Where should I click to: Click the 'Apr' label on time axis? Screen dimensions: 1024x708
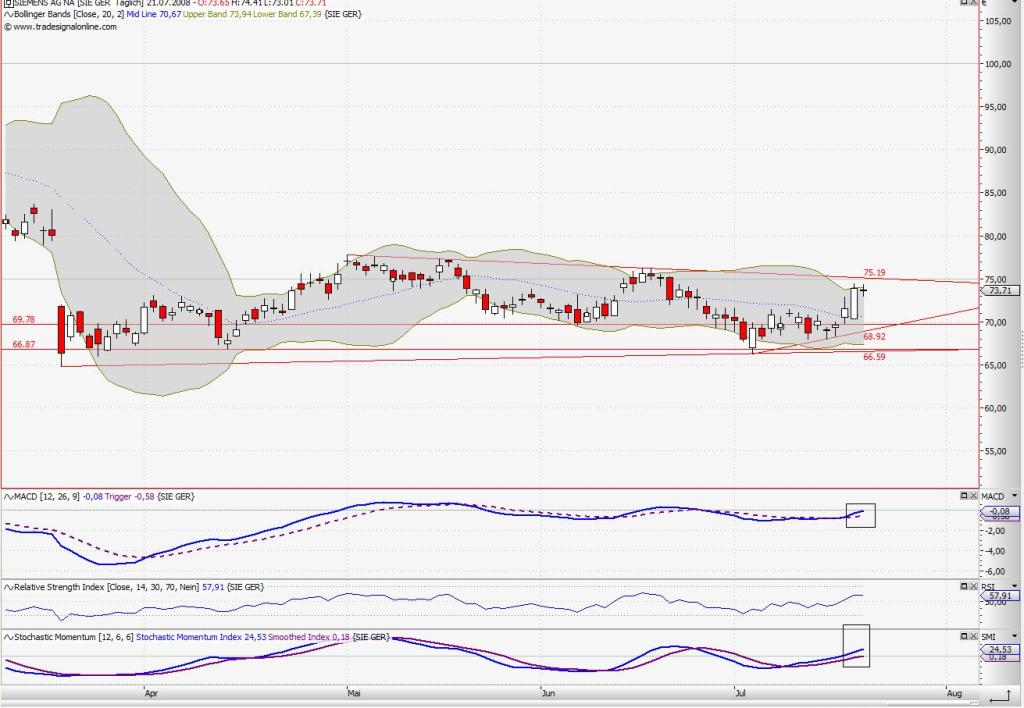point(151,694)
